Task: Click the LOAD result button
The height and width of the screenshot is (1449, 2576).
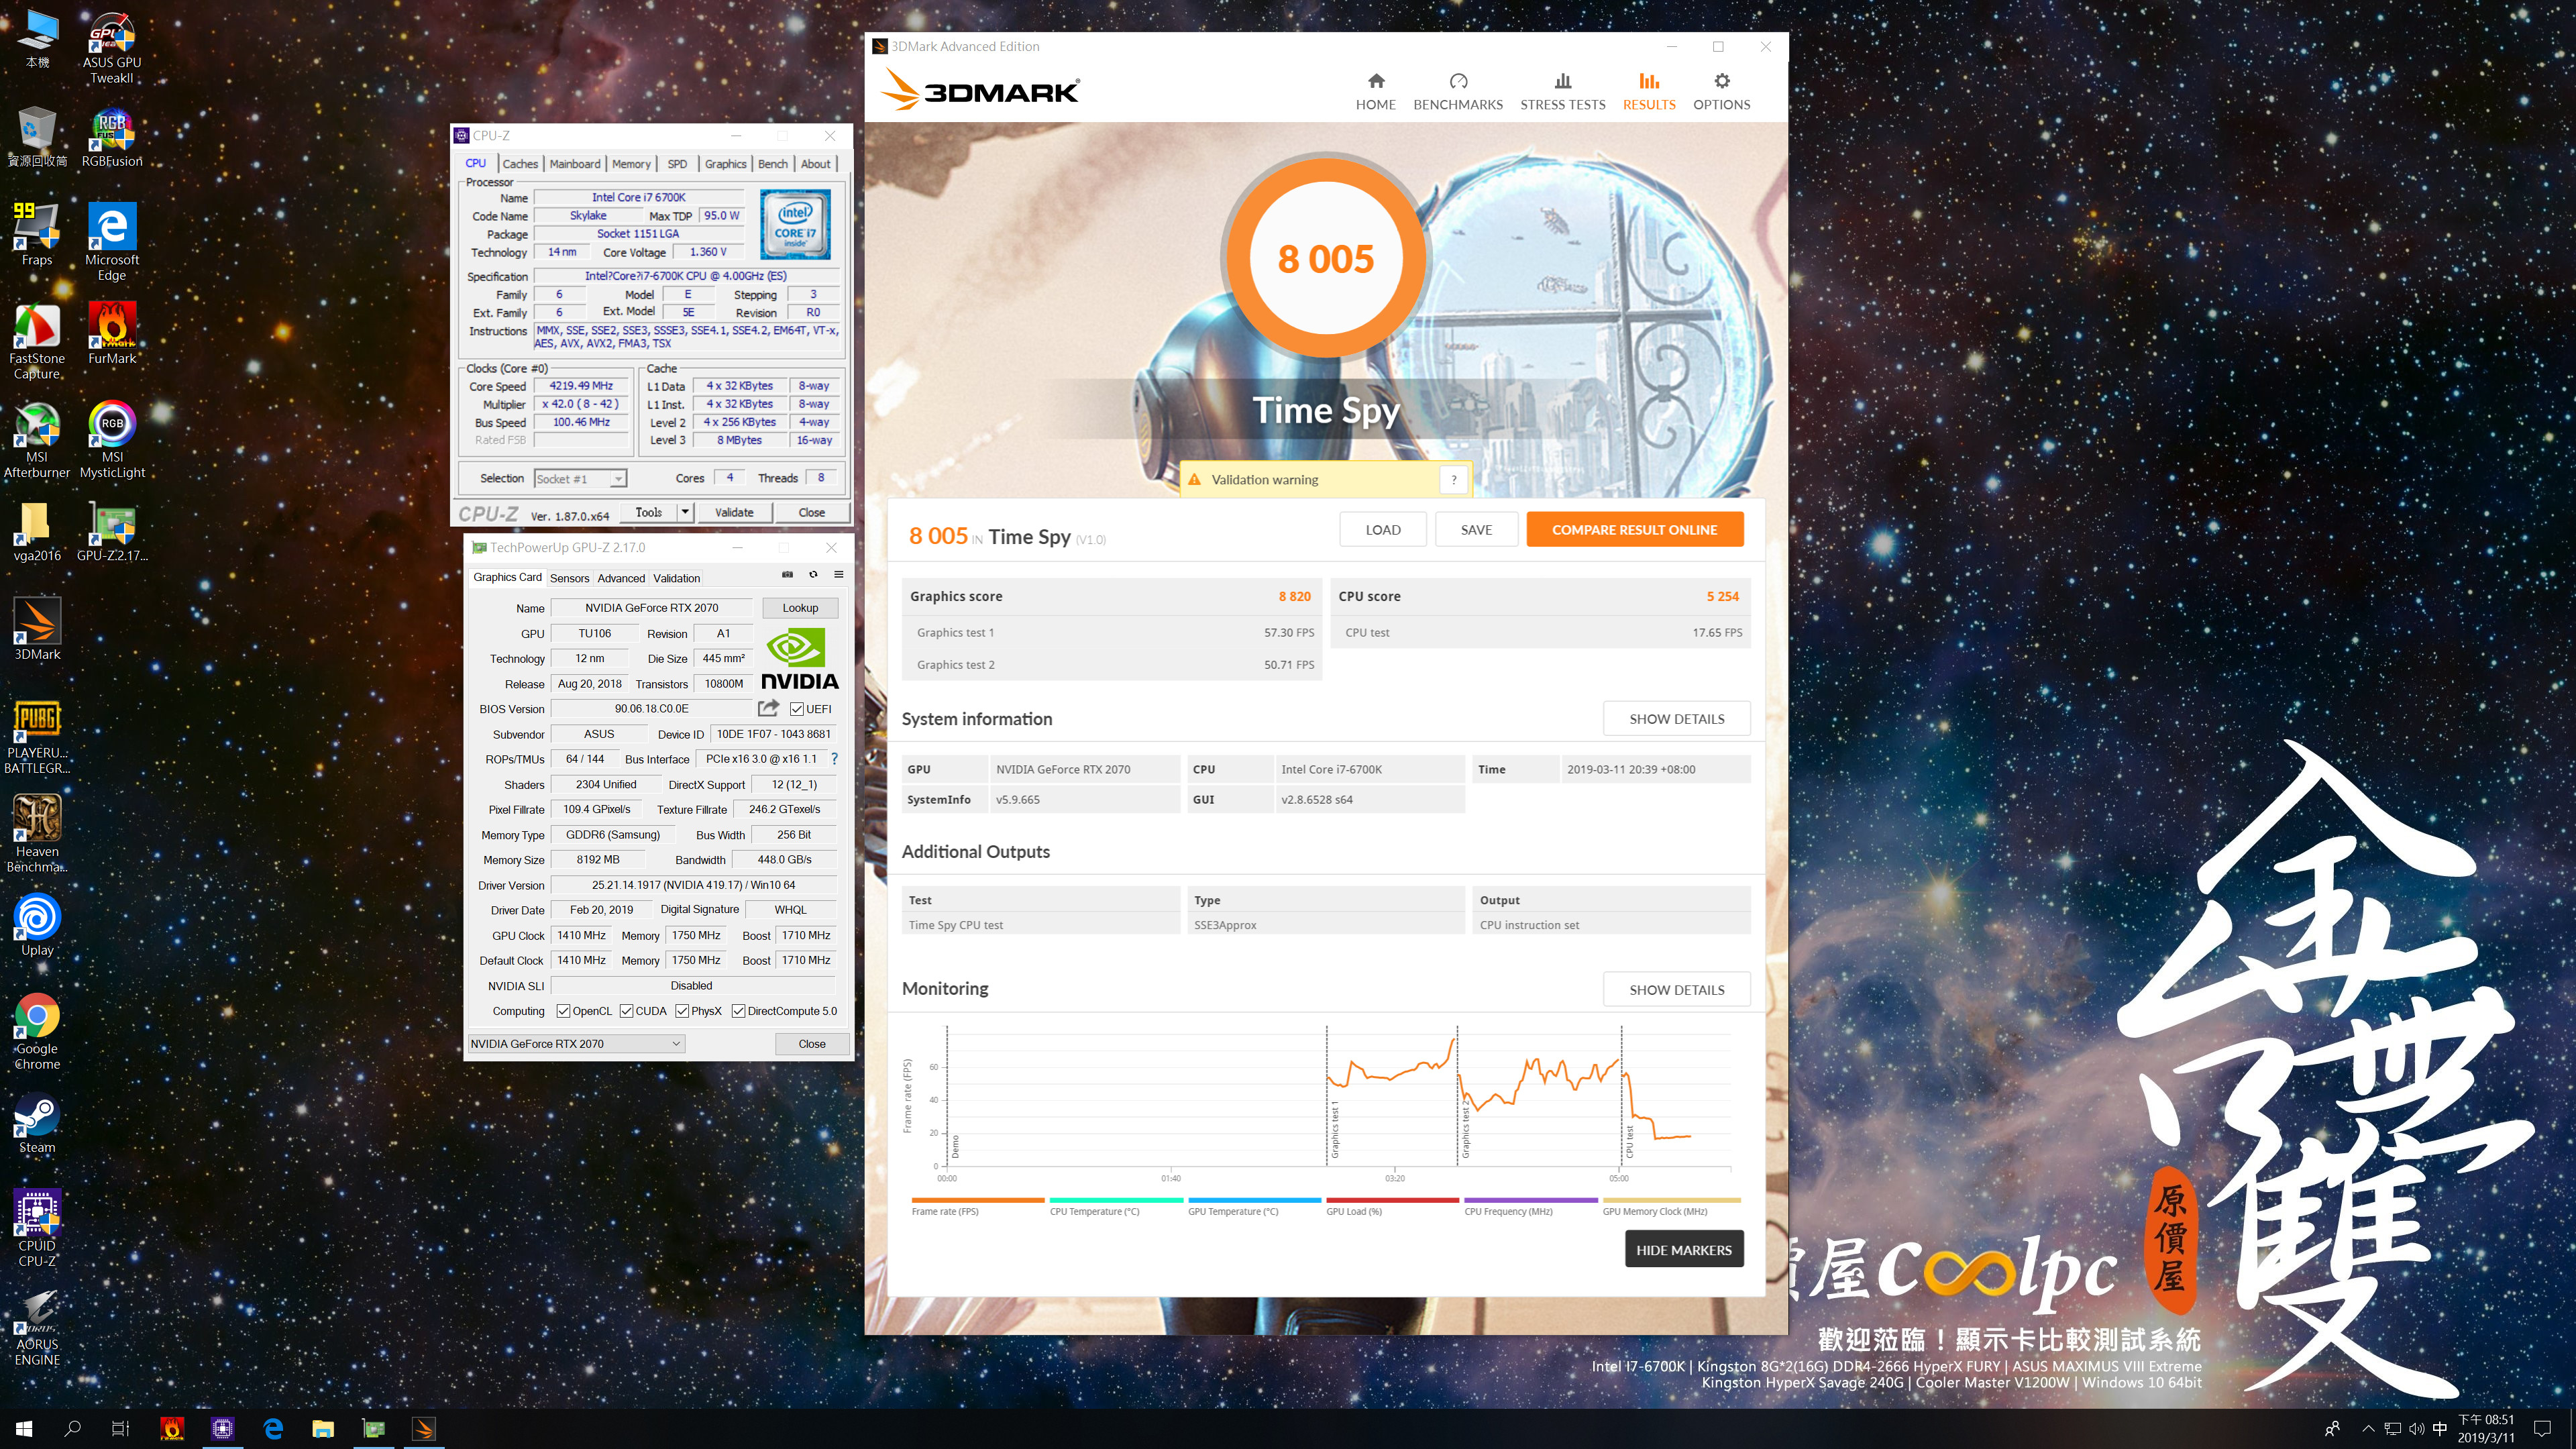Action: [x=1383, y=530]
